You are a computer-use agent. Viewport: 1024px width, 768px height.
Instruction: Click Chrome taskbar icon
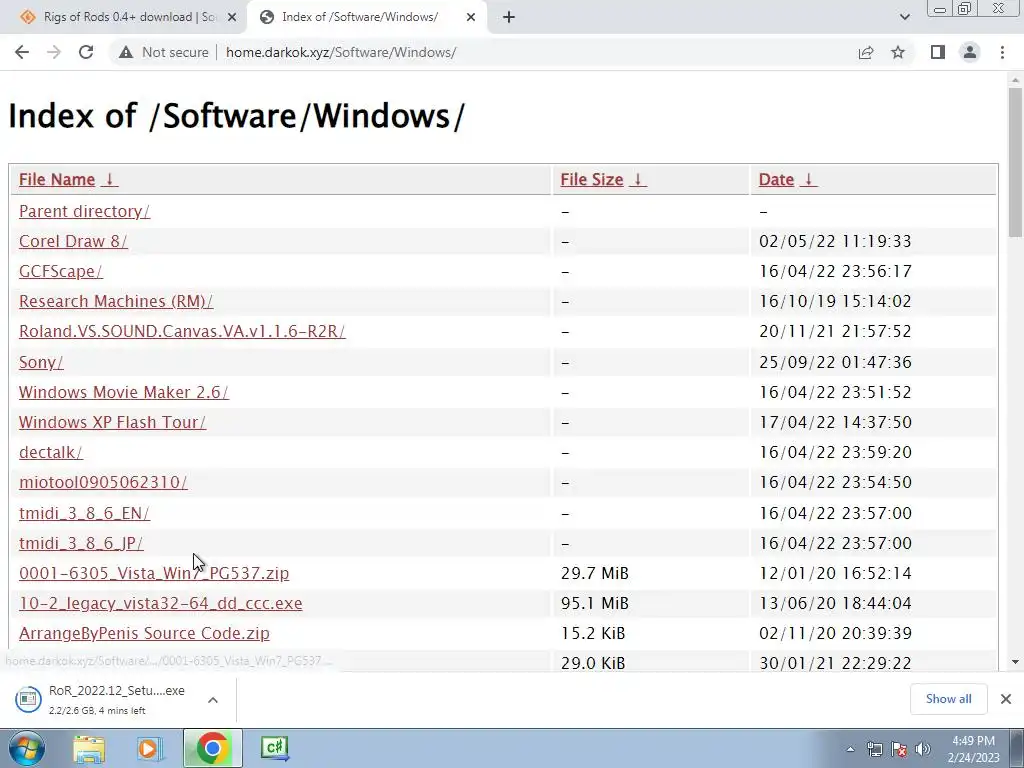tap(212, 748)
